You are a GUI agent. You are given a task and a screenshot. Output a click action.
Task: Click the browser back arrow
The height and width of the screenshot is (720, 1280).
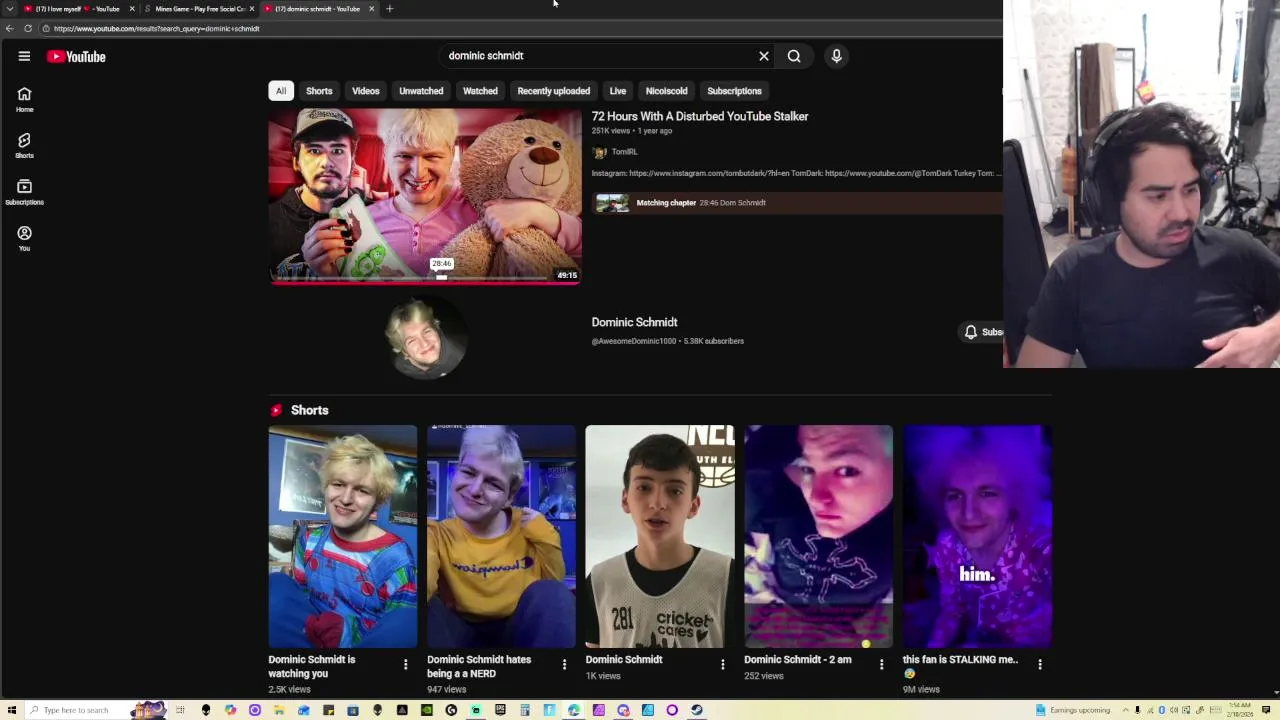coord(9,28)
